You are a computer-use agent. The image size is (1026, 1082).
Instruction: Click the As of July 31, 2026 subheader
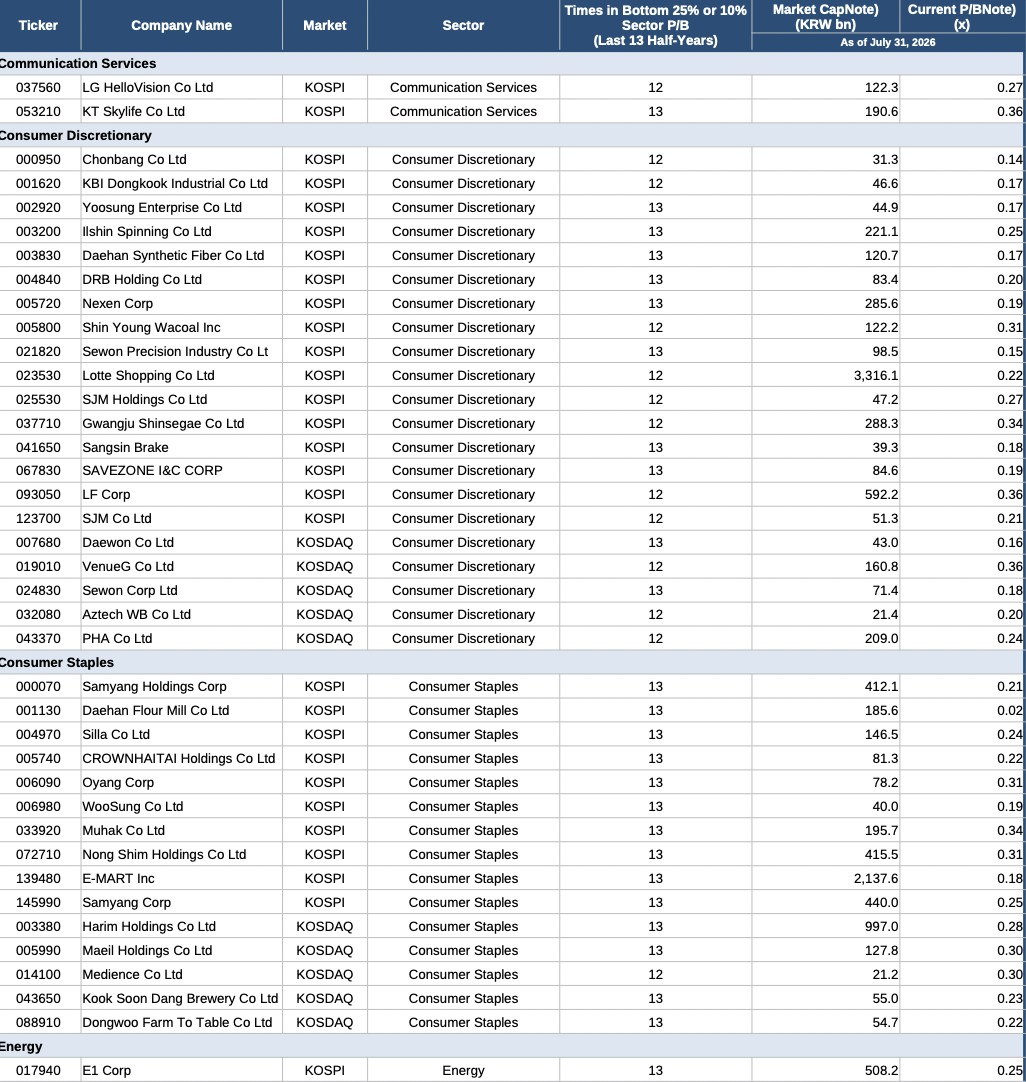point(887,42)
